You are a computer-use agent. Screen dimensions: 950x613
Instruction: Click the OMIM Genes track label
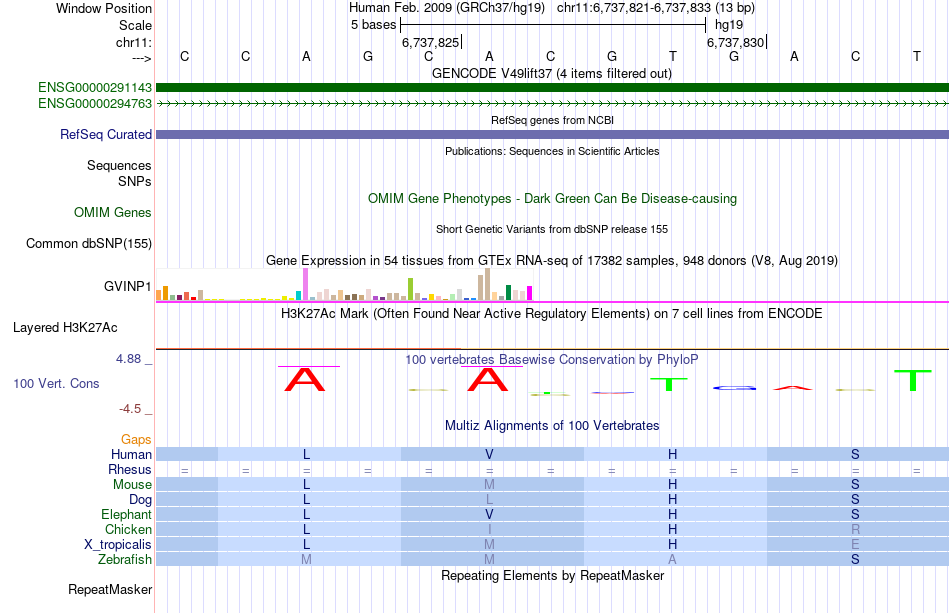[x=113, y=213]
